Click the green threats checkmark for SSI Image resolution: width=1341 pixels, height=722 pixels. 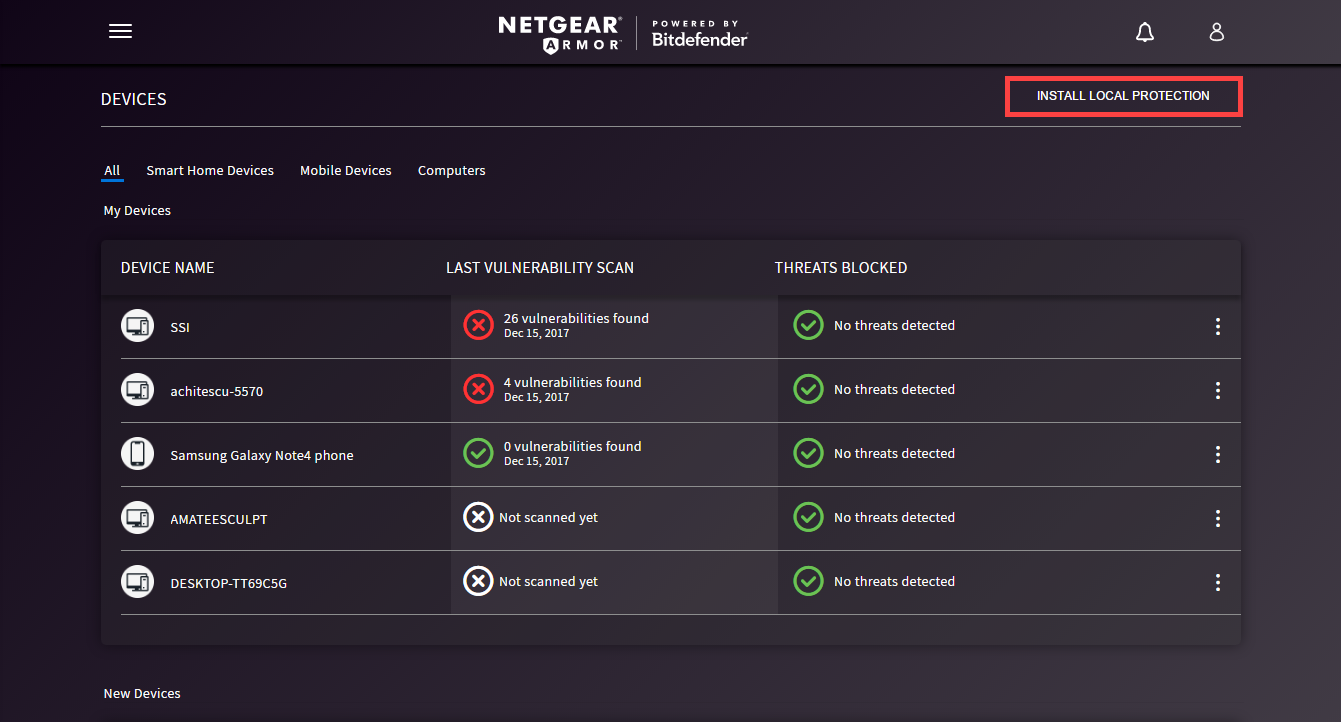(x=808, y=325)
